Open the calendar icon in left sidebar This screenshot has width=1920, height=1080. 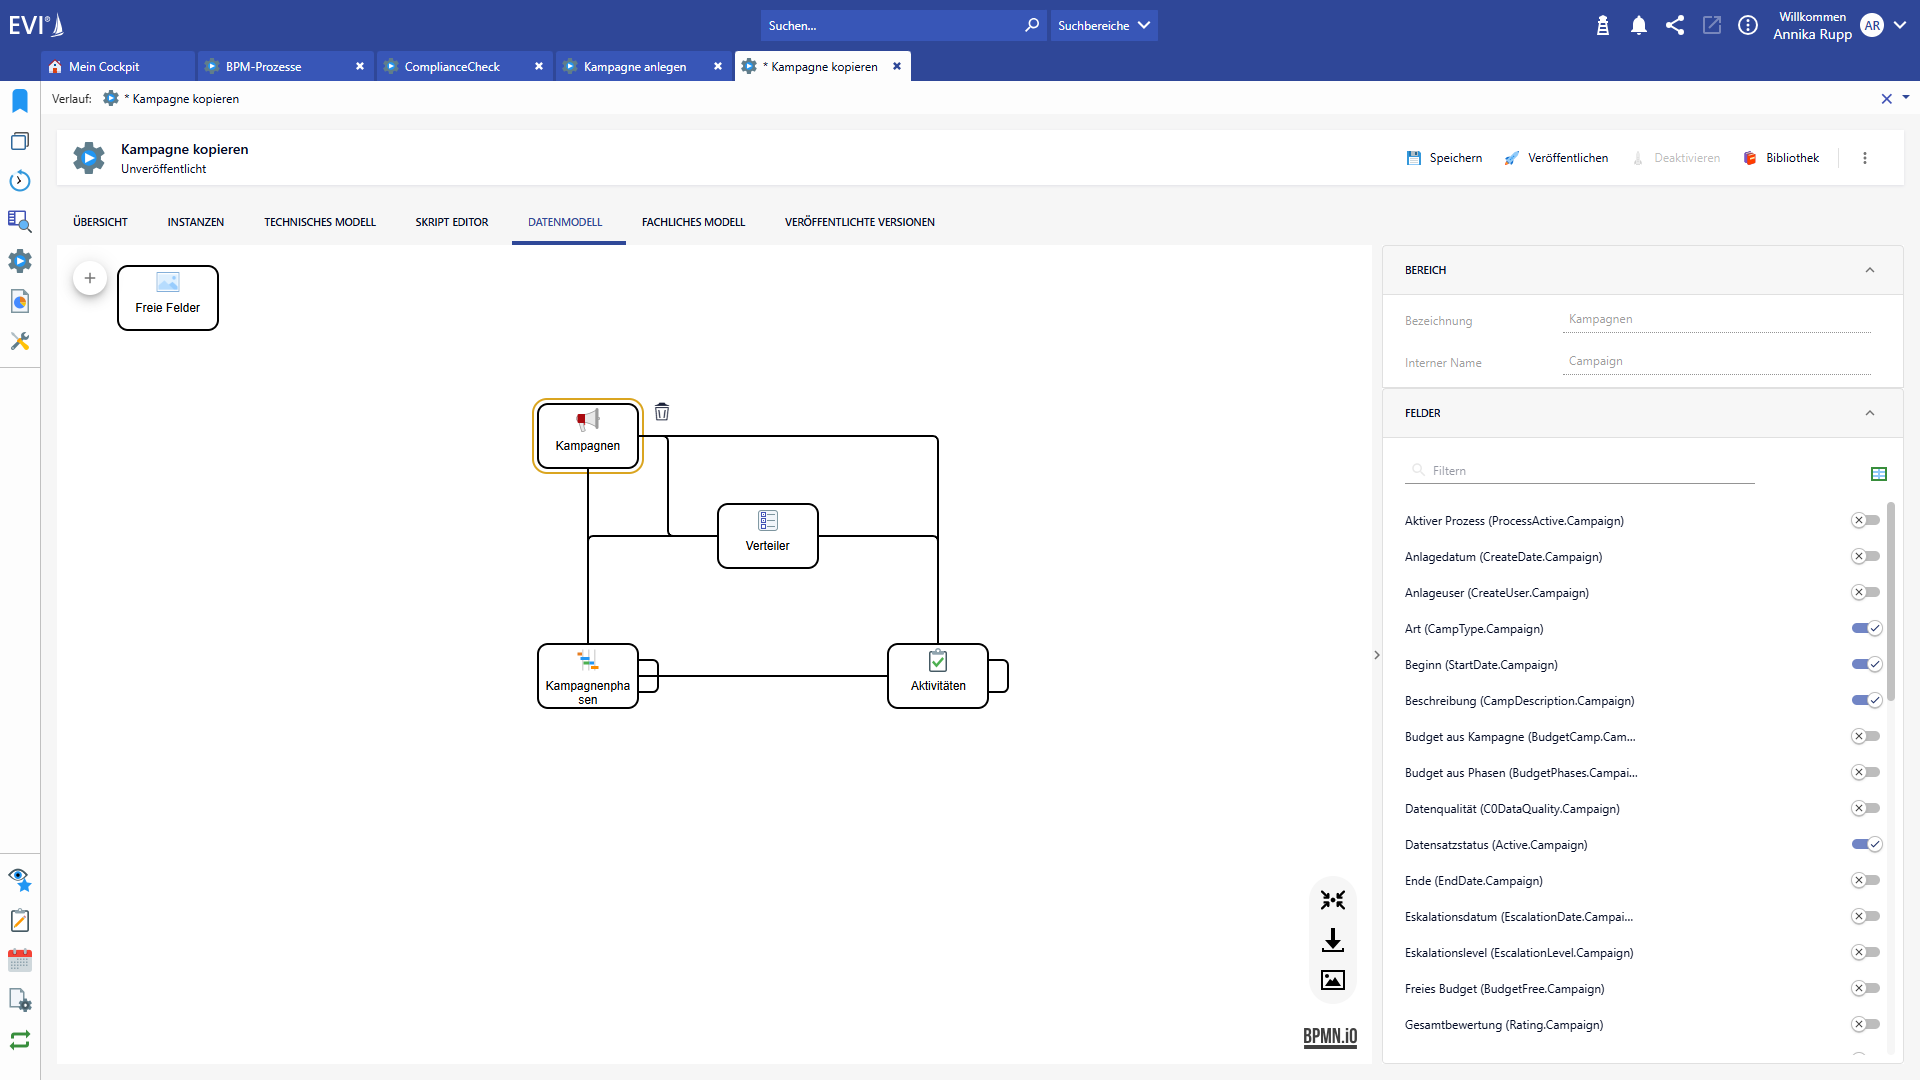pos(20,961)
